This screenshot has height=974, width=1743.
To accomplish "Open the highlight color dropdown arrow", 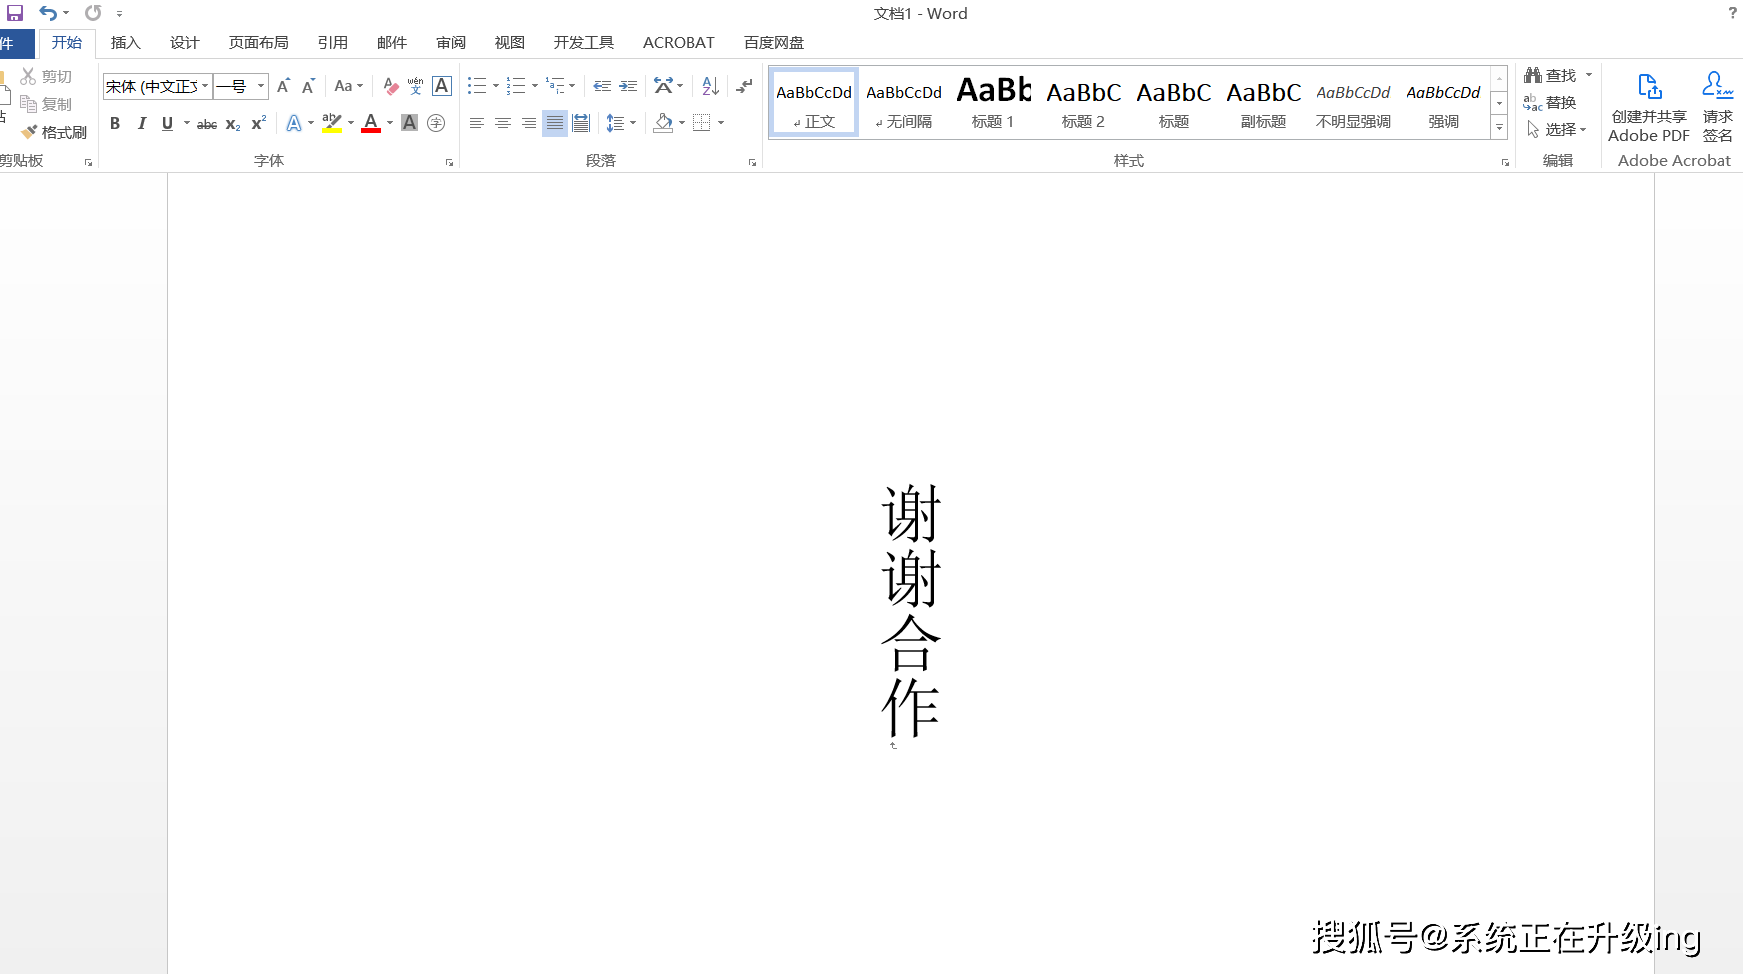I will [351, 123].
